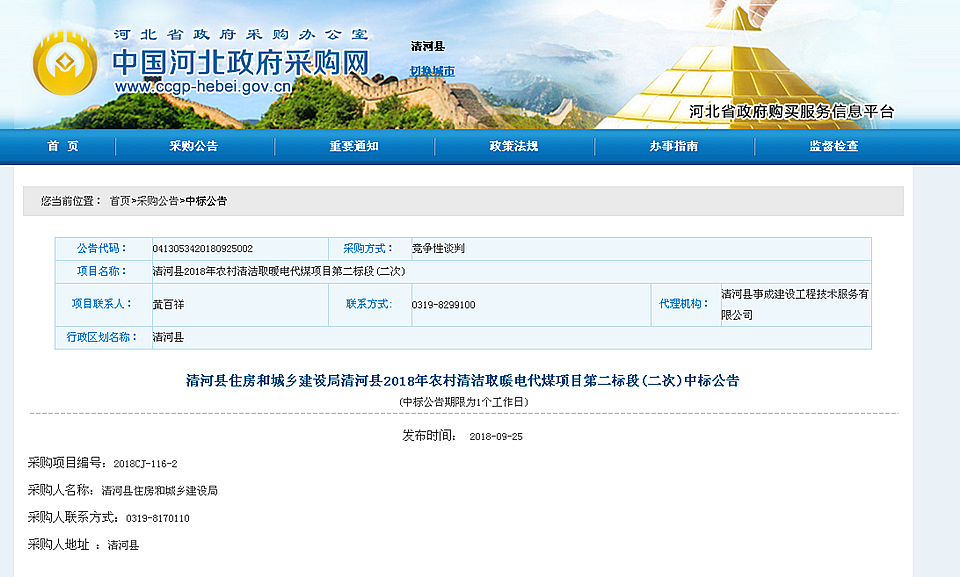The image size is (960, 577).
Task: Open the 采购公告 navigation menu
Action: pyautogui.click(x=197, y=146)
